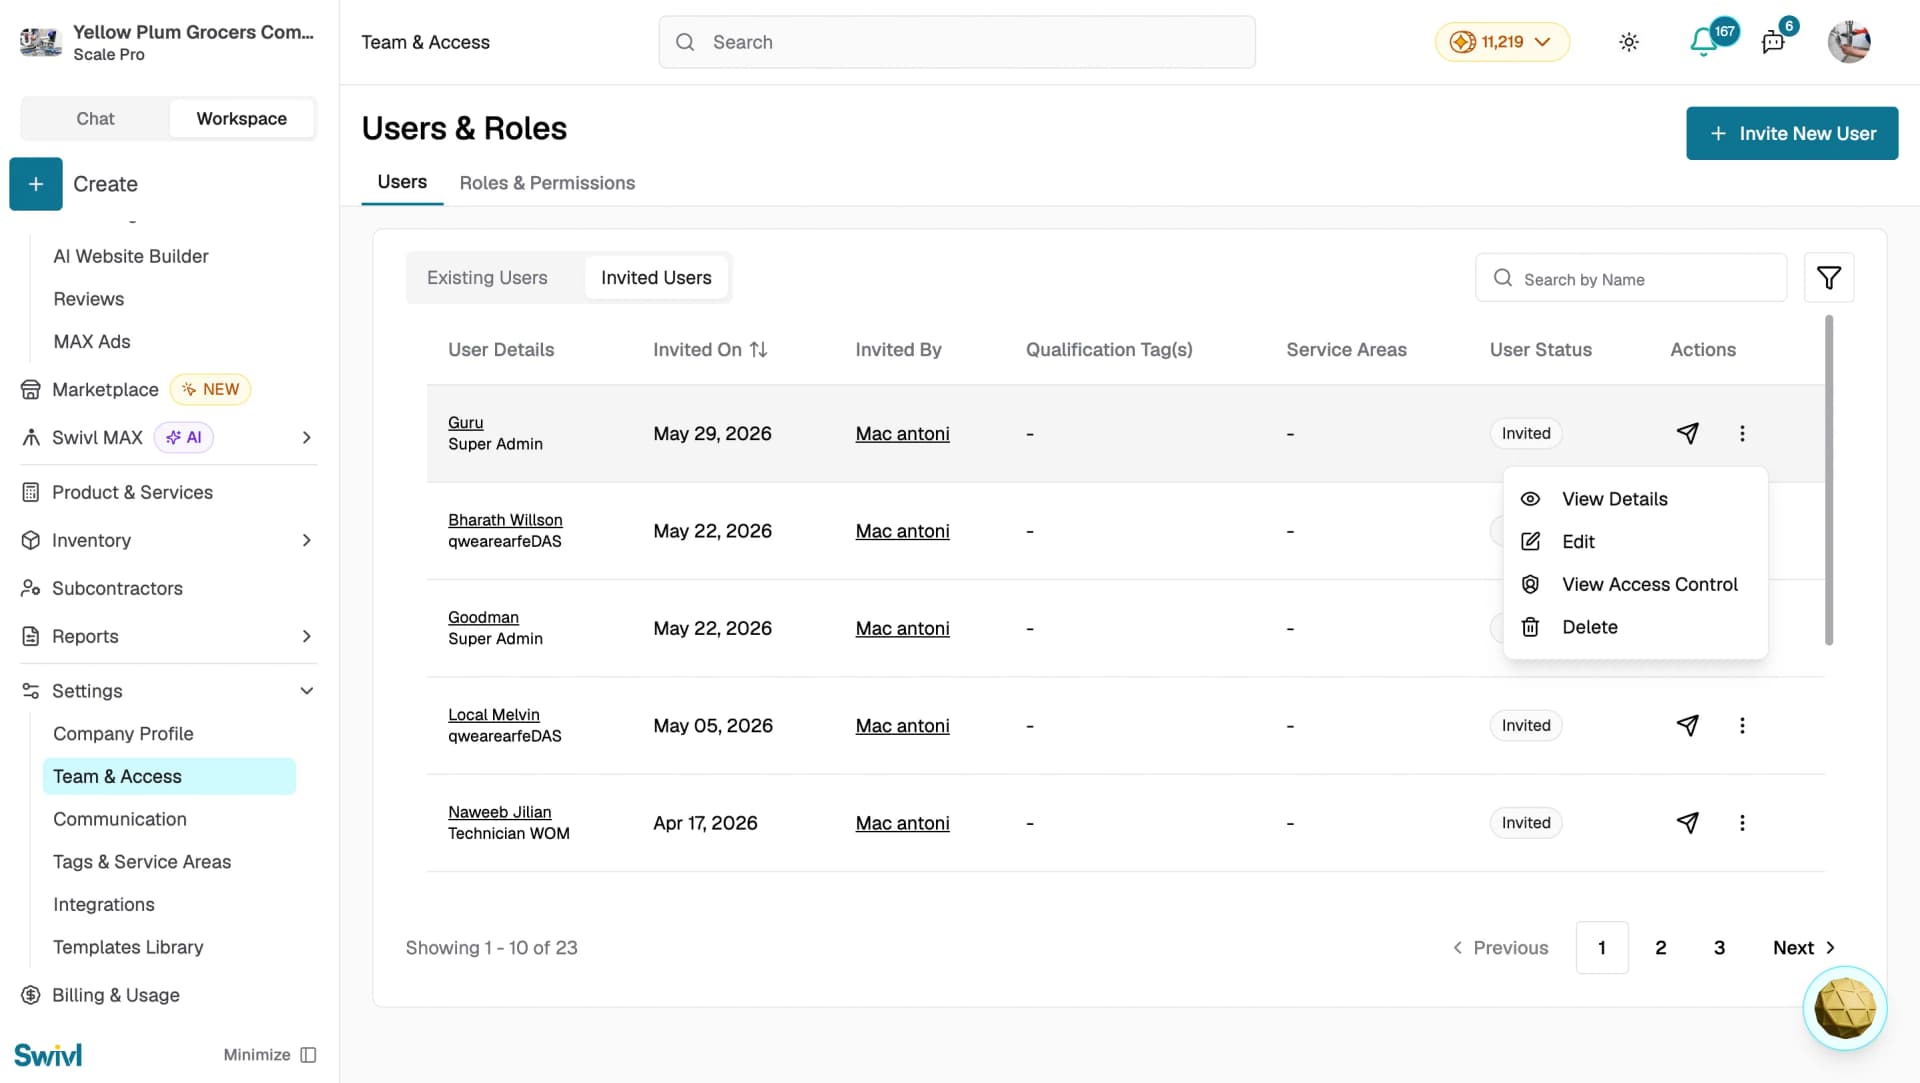
Task: Collapse Settings section chevron
Action: [x=307, y=691]
